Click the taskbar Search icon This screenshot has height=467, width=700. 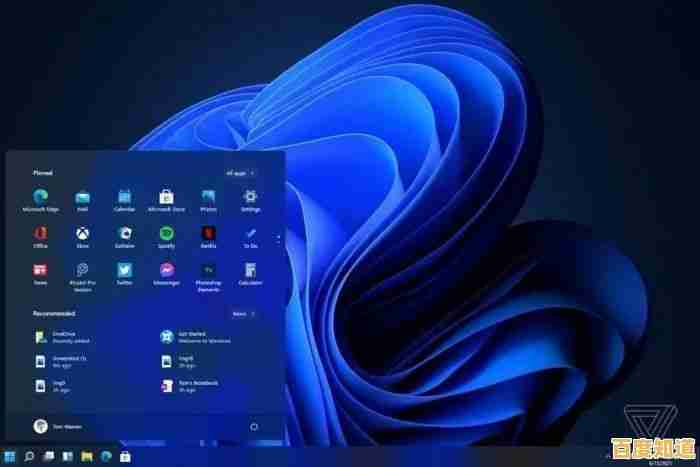tap(31, 457)
